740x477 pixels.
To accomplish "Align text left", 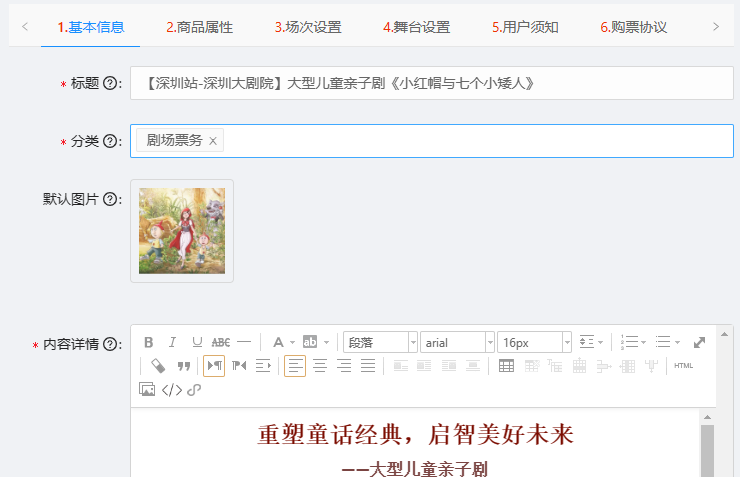I will tap(295, 366).
